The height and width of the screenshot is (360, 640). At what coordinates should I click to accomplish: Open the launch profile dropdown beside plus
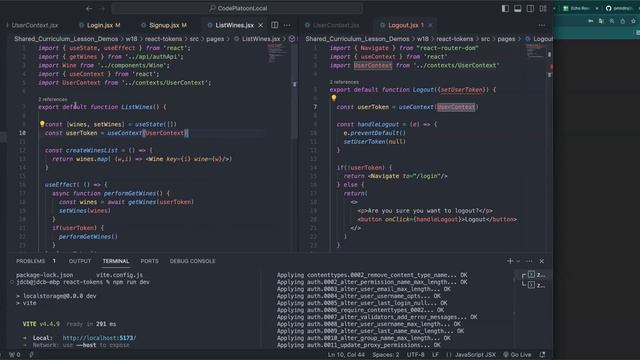coord(518,261)
